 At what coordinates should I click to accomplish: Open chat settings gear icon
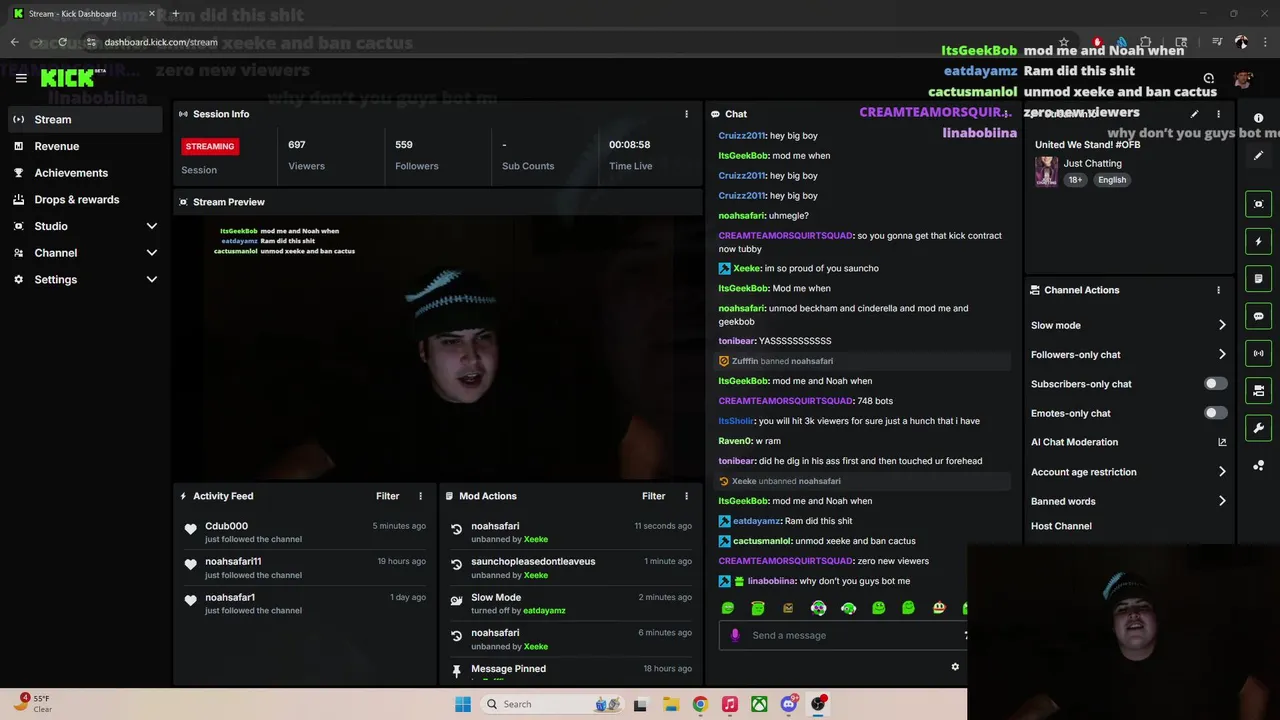click(955, 667)
